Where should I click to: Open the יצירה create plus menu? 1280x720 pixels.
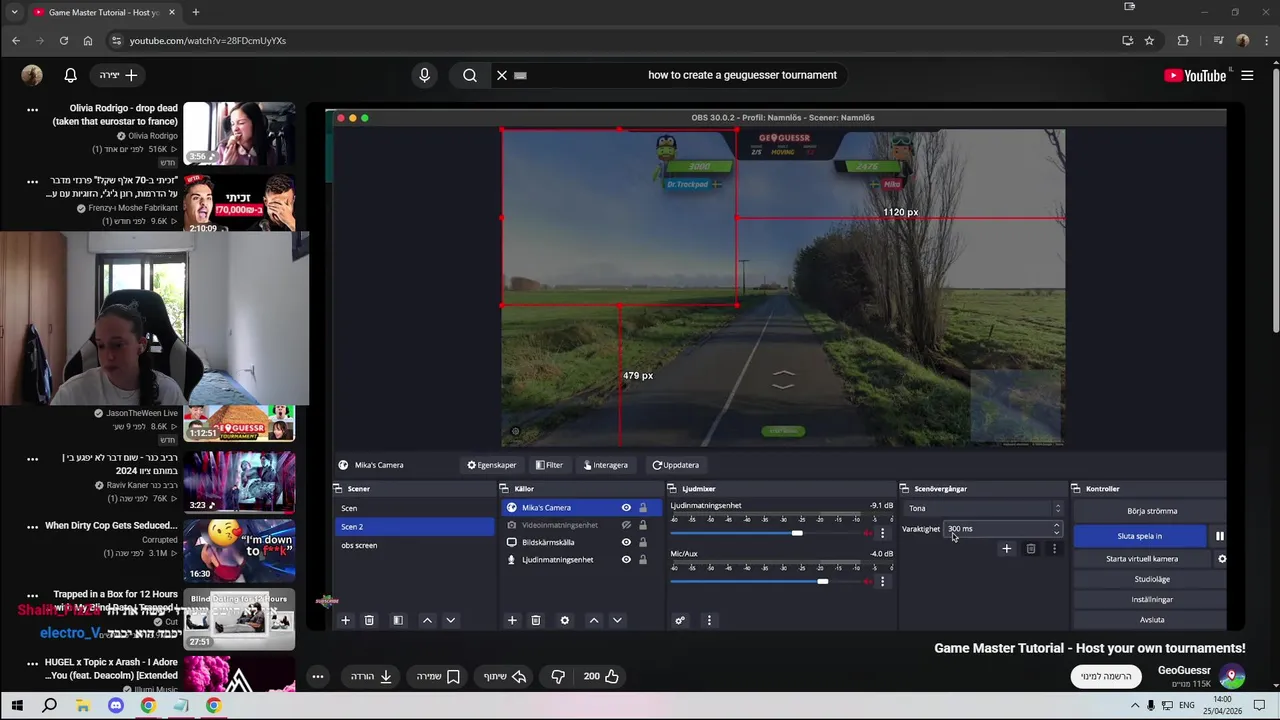119,75
